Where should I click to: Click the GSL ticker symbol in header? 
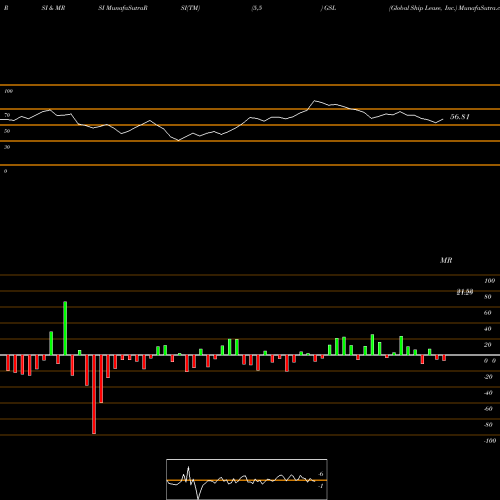click(330, 8)
